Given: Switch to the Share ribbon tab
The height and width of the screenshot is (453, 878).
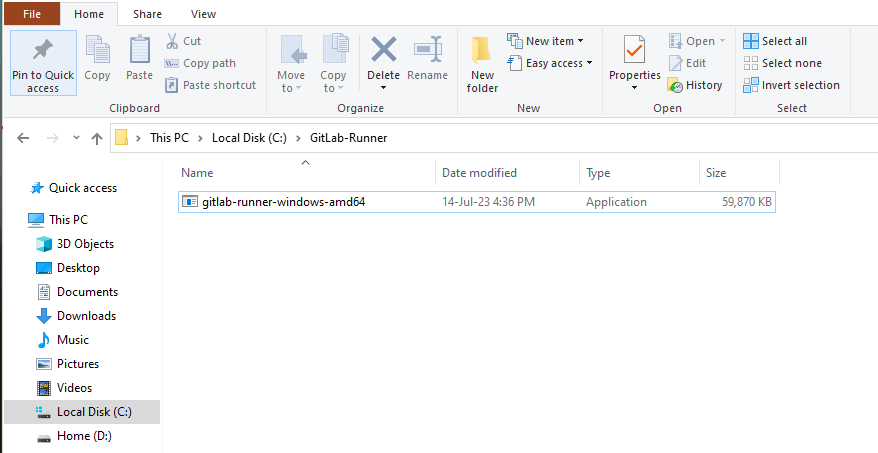Looking at the screenshot, I should pyautogui.click(x=147, y=15).
